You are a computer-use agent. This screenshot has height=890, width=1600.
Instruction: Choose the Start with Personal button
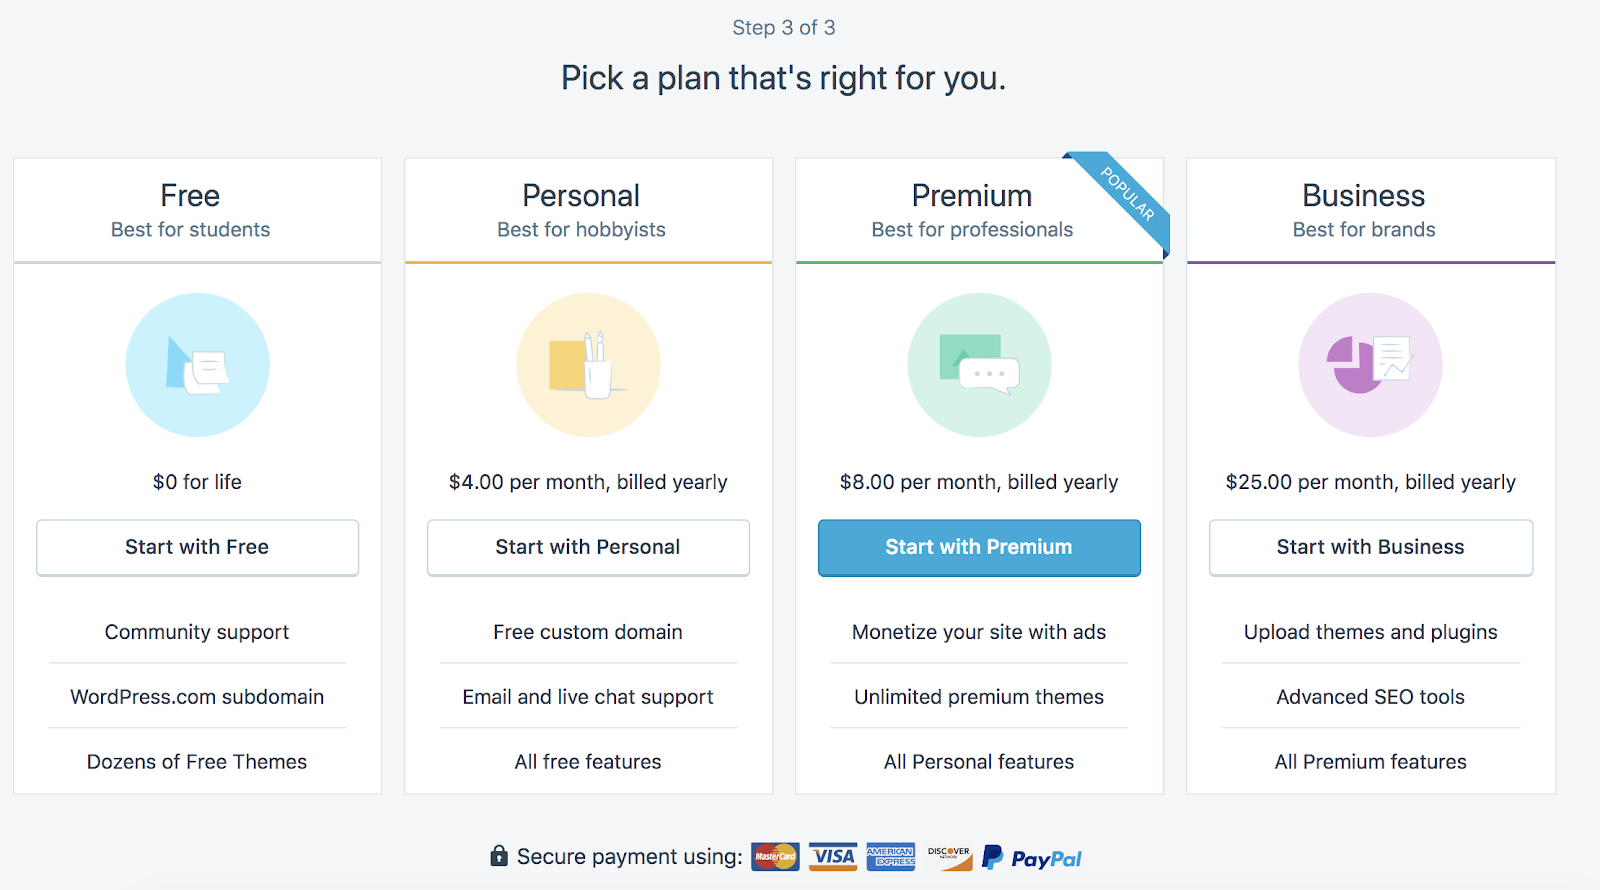point(588,547)
